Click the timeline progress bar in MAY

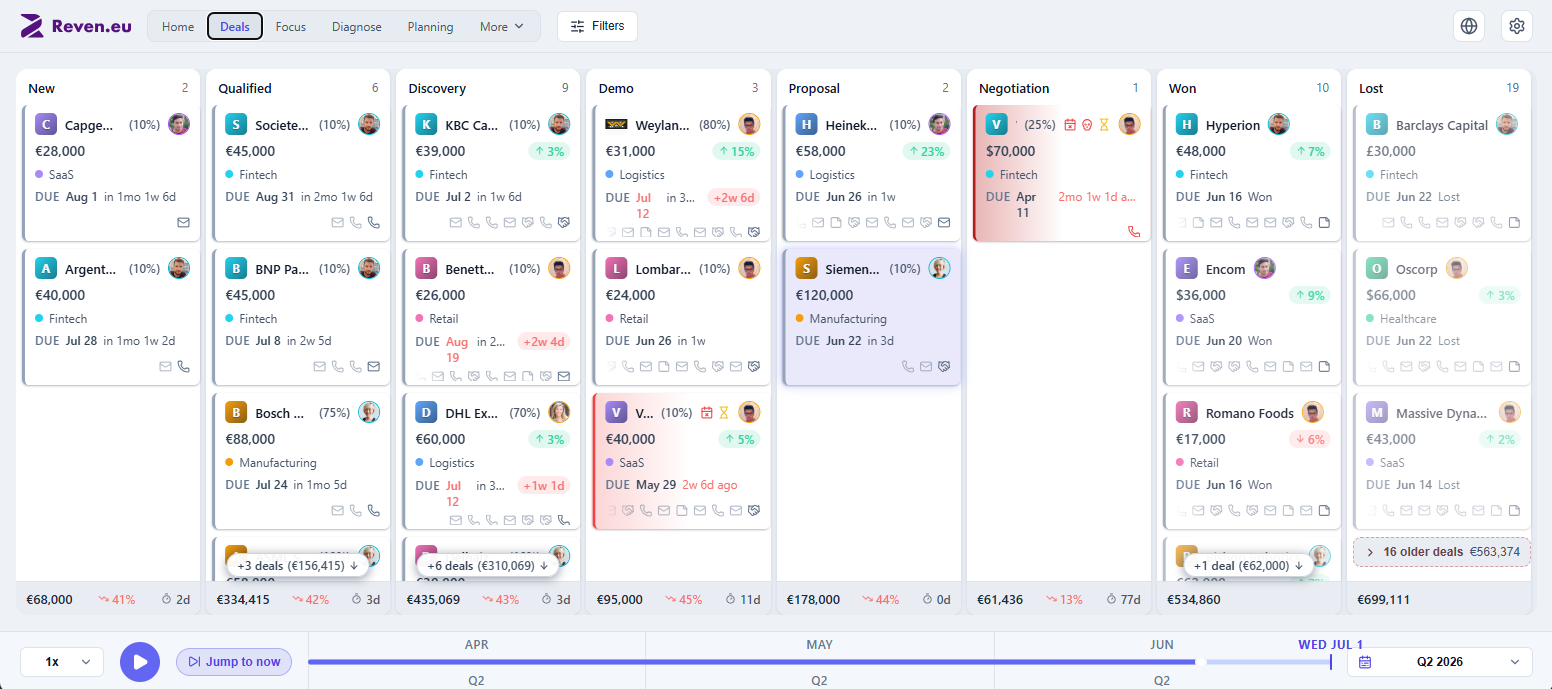820,661
